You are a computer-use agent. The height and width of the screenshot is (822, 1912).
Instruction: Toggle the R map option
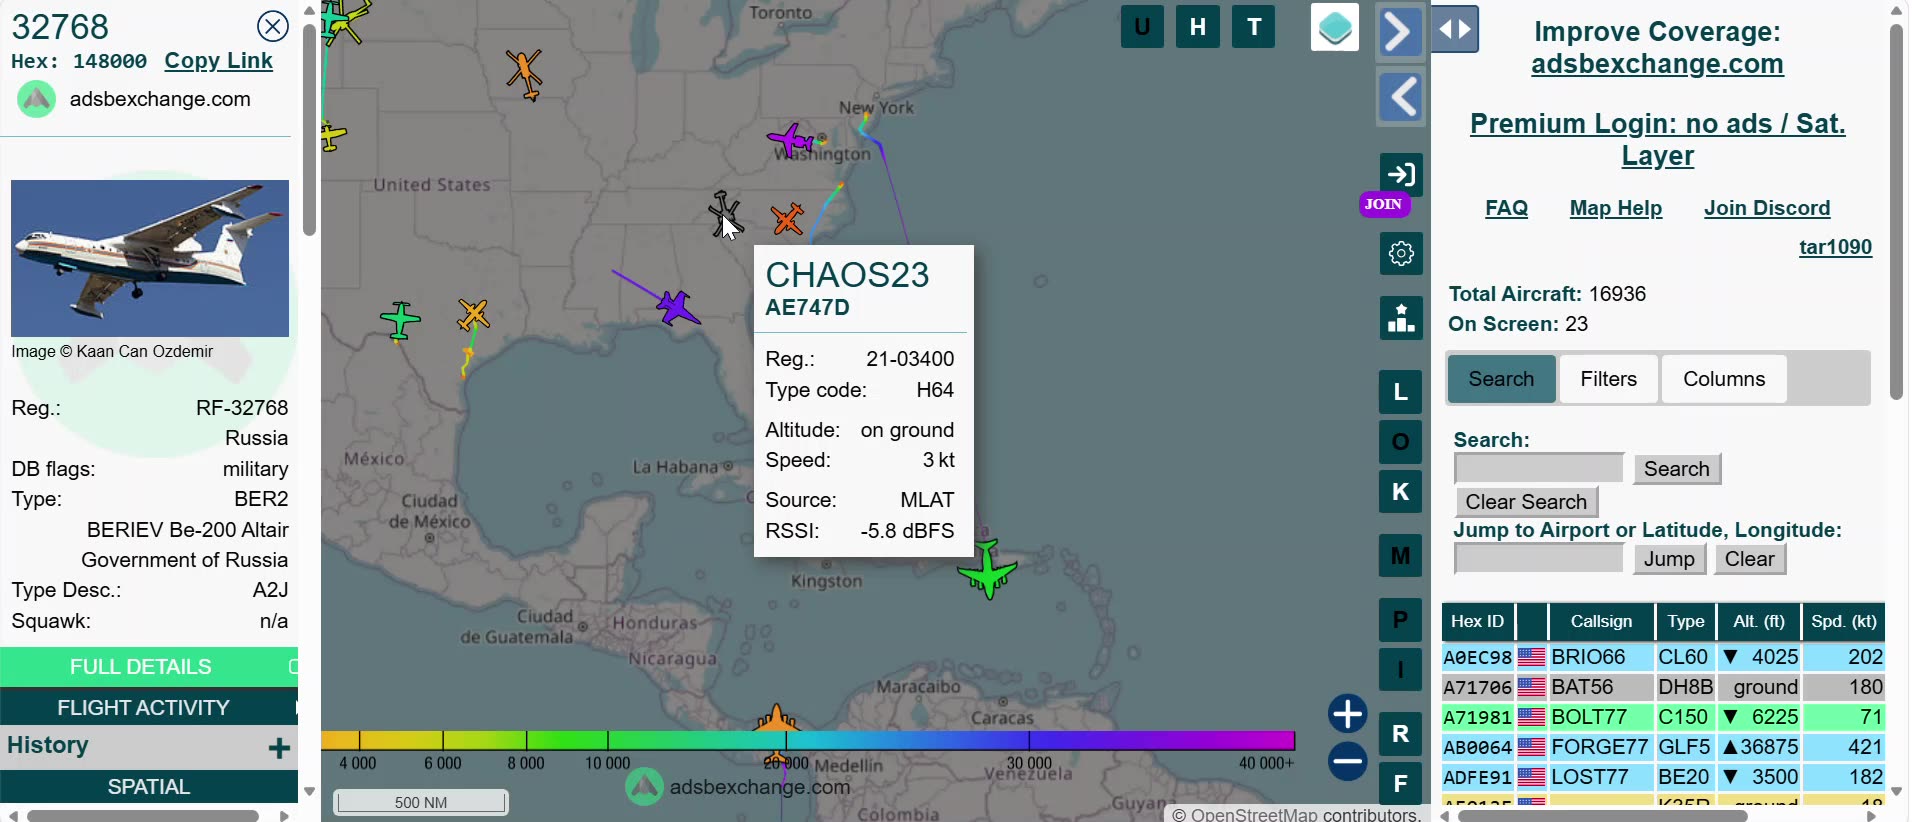1401,734
